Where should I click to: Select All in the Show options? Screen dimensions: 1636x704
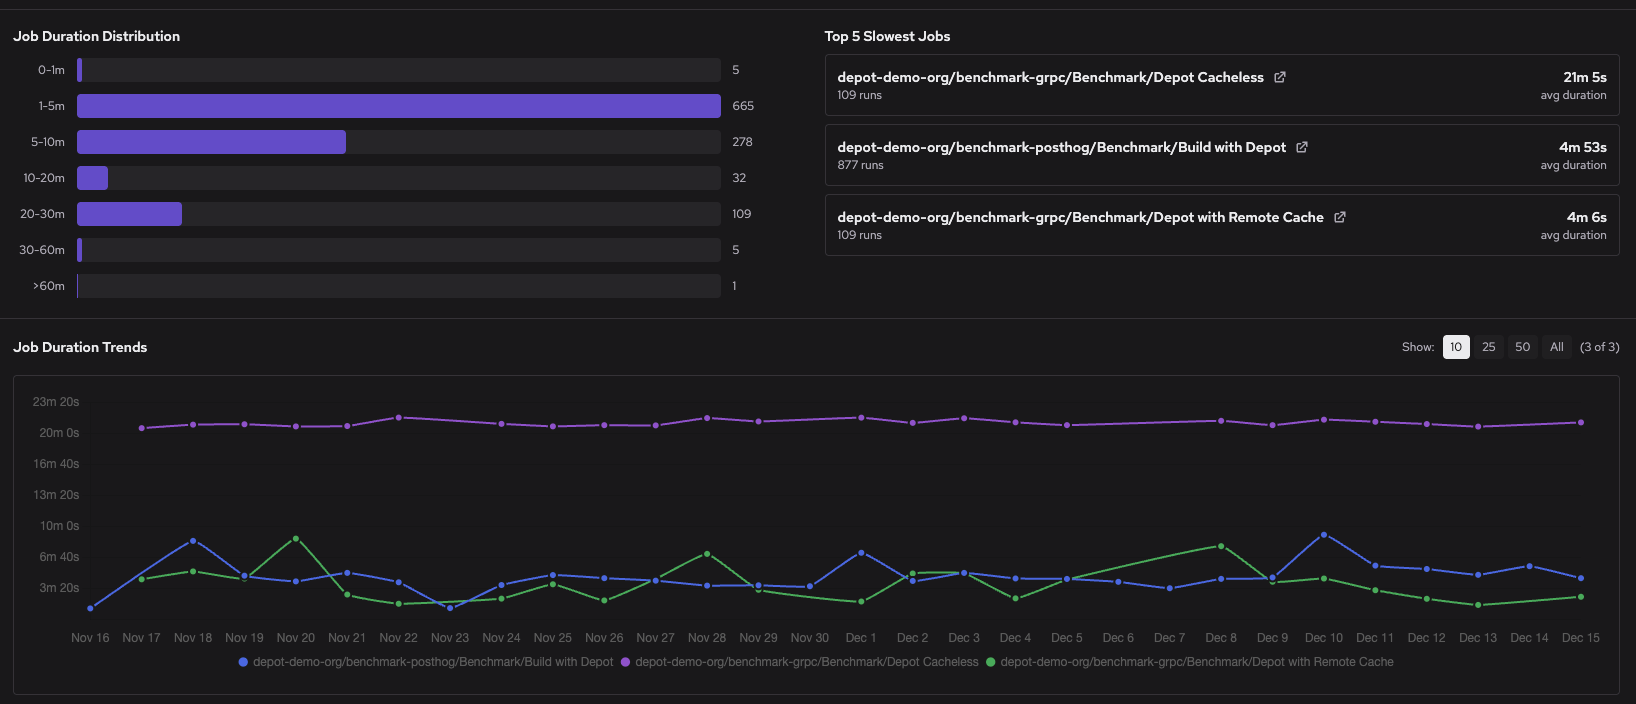(1557, 347)
